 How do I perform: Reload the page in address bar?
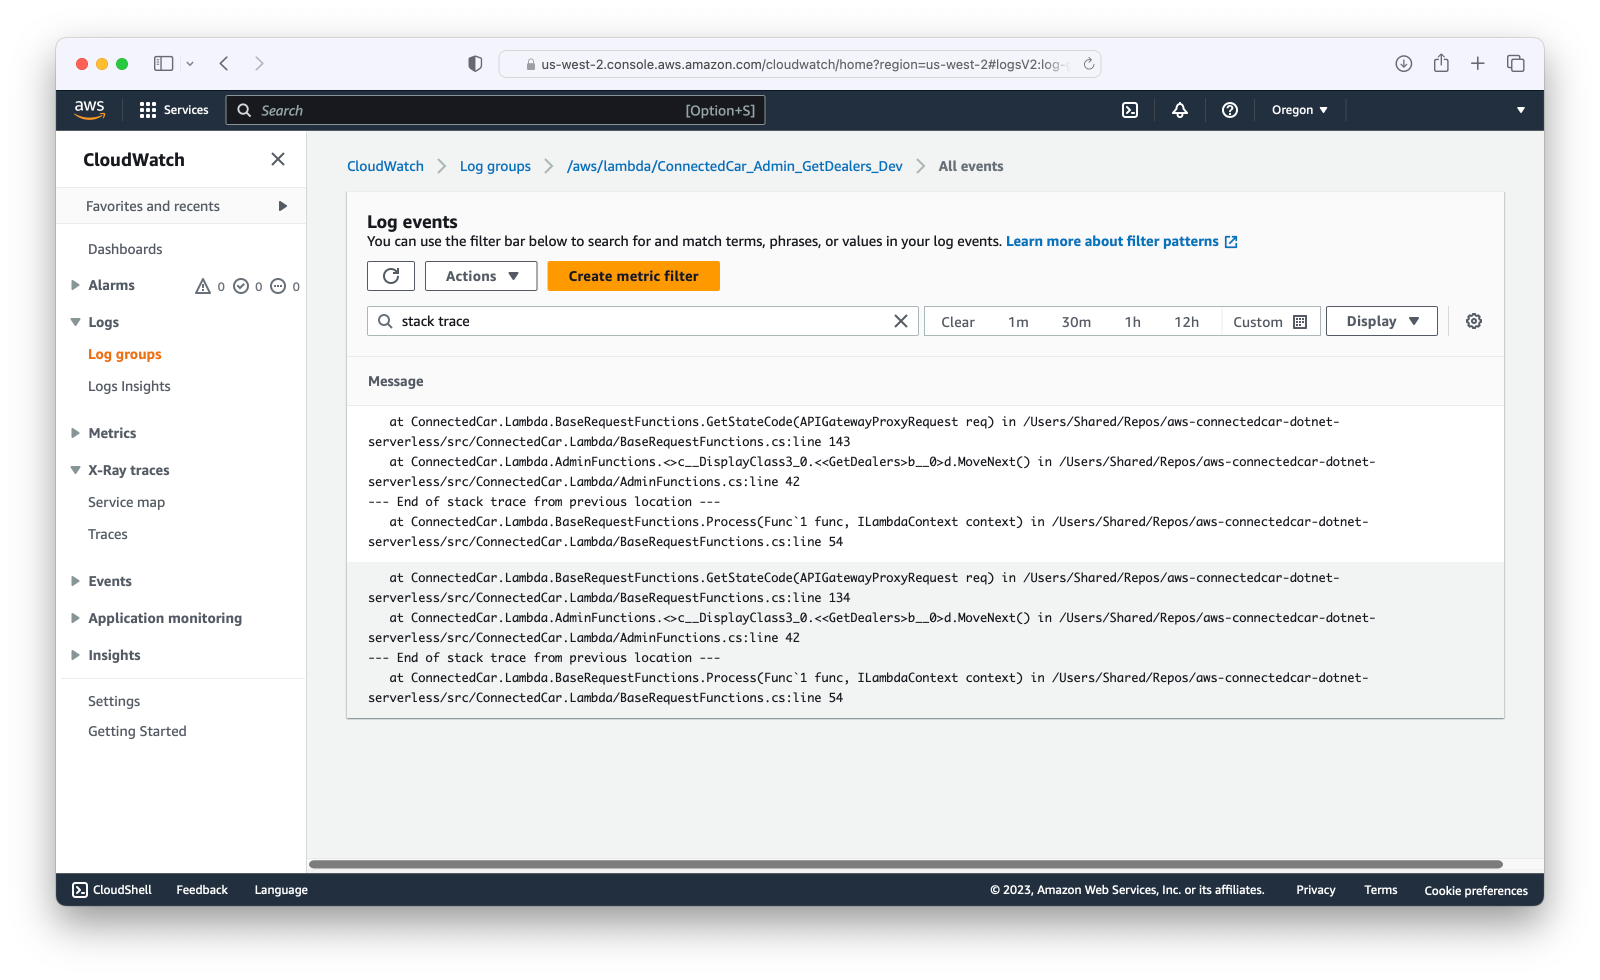point(1089,64)
